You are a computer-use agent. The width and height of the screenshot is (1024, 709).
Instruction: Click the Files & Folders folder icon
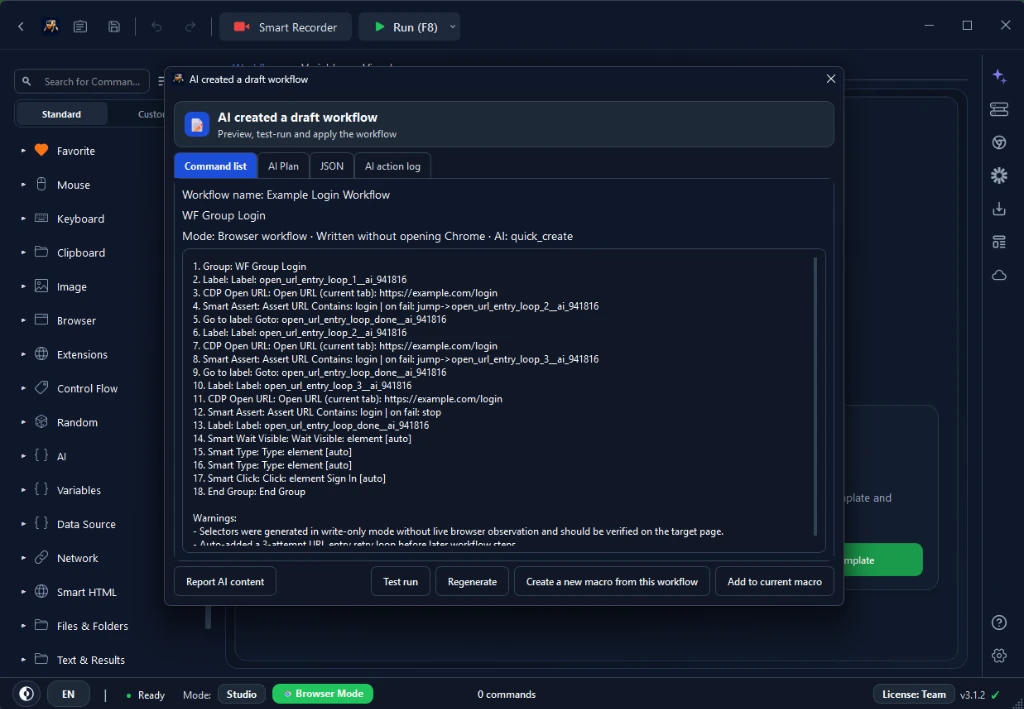coord(41,625)
